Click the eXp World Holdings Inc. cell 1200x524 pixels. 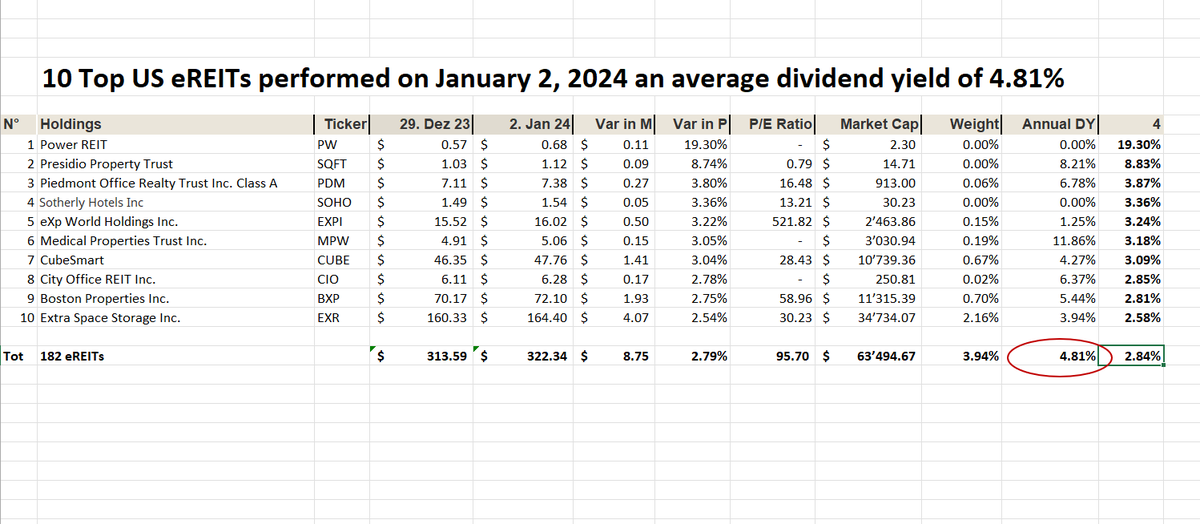pyautogui.click(x=175, y=221)
